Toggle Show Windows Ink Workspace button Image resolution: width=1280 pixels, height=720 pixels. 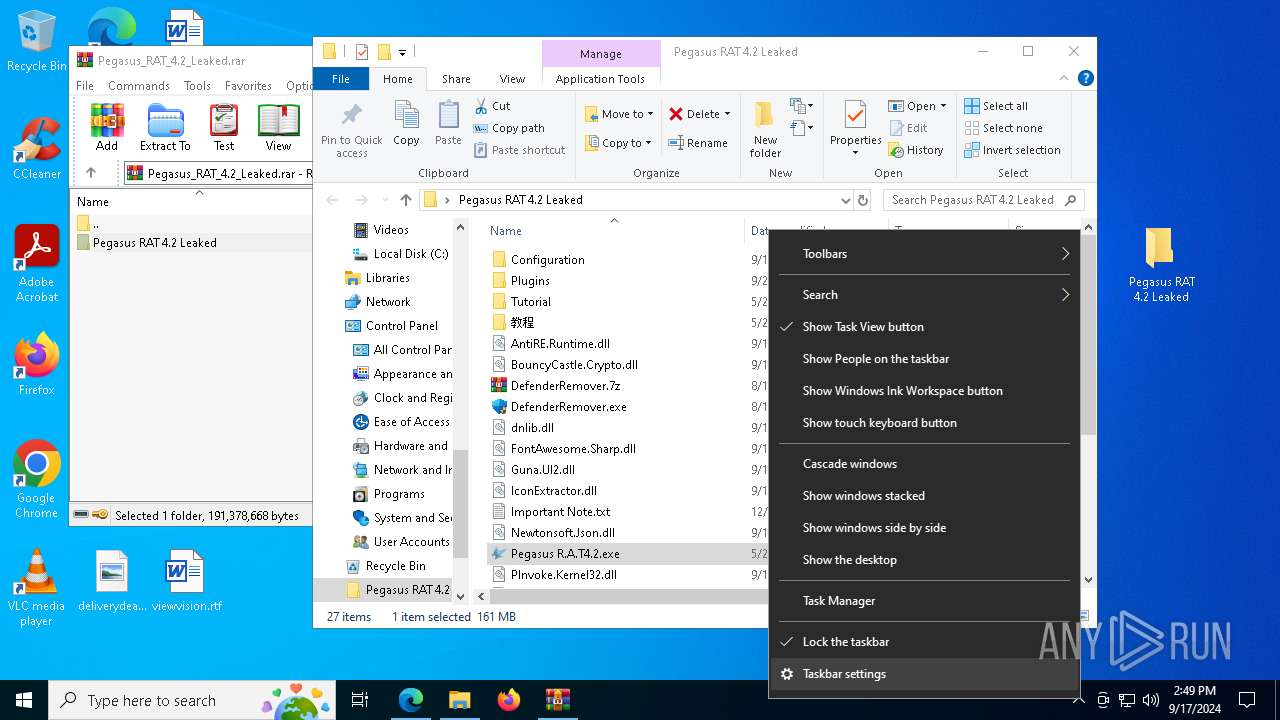point(925,391)
